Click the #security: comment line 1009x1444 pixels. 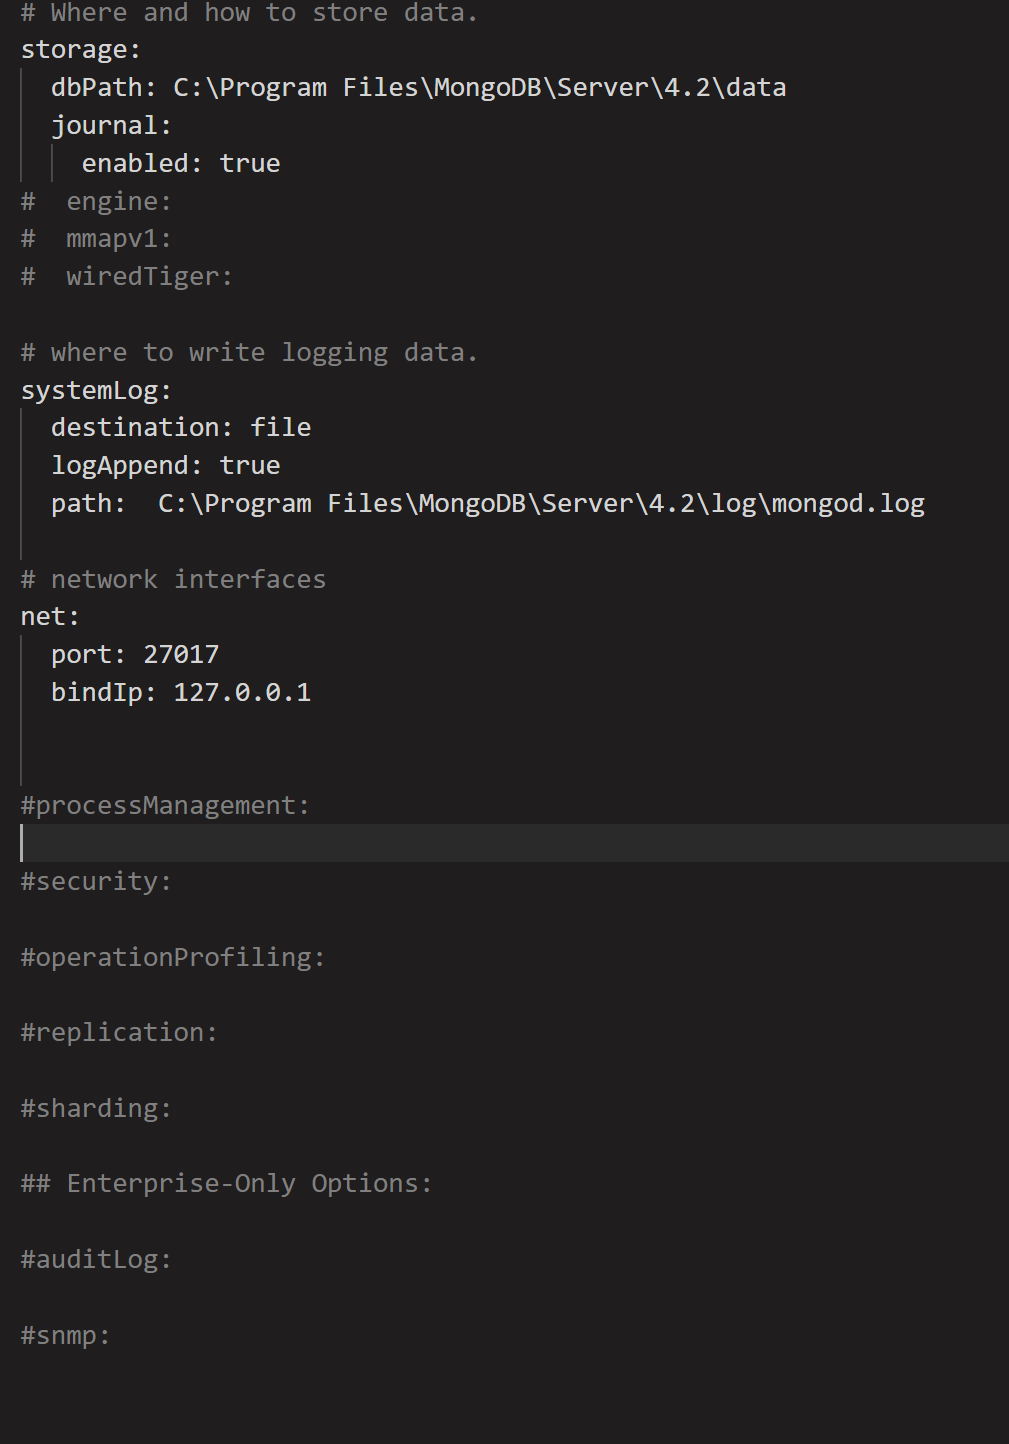tap(96, 882)
